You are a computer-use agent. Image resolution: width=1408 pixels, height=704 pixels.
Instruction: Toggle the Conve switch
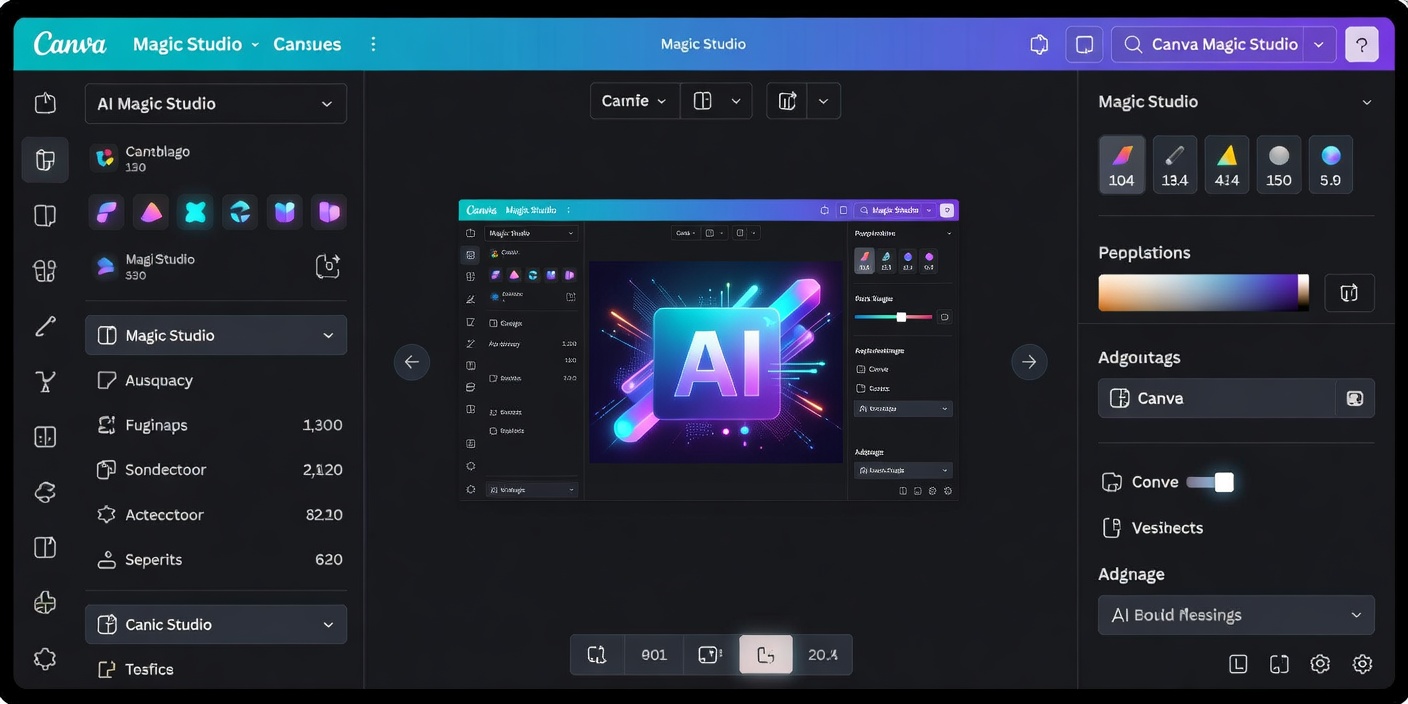pyautogui.click(x=1210, y=482)
